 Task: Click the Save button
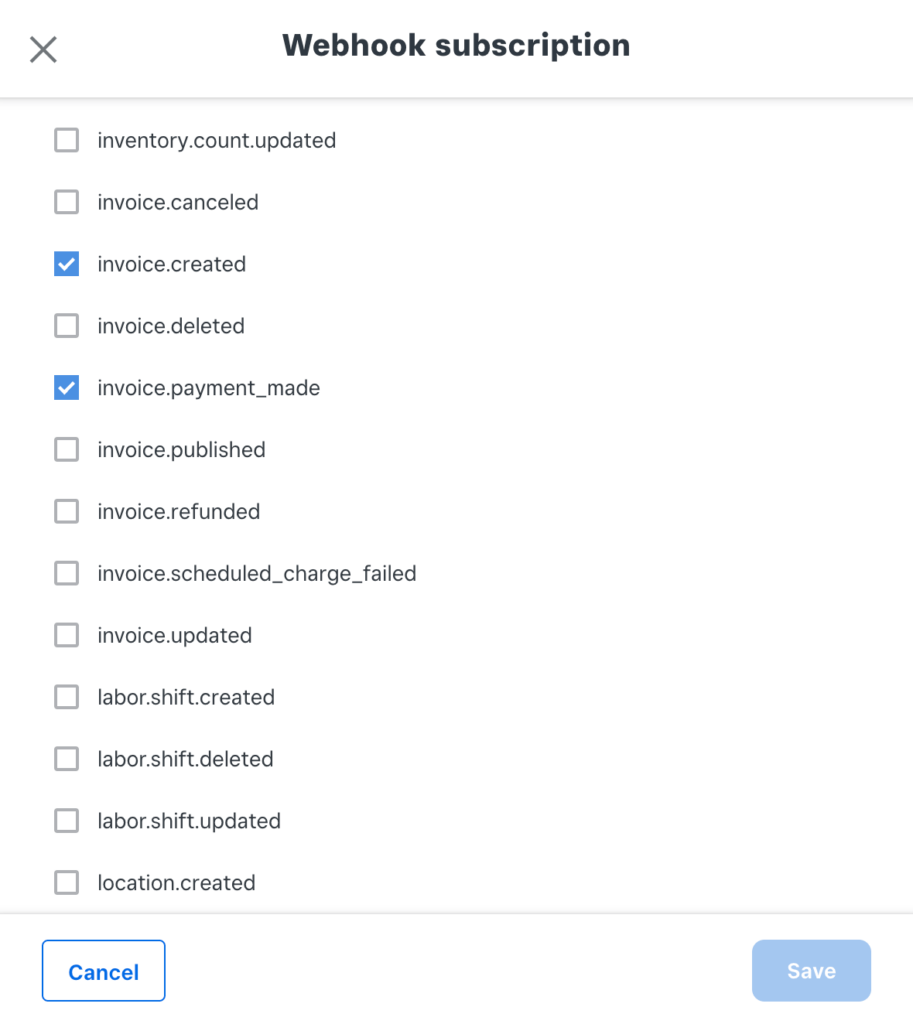coord(811,971)
